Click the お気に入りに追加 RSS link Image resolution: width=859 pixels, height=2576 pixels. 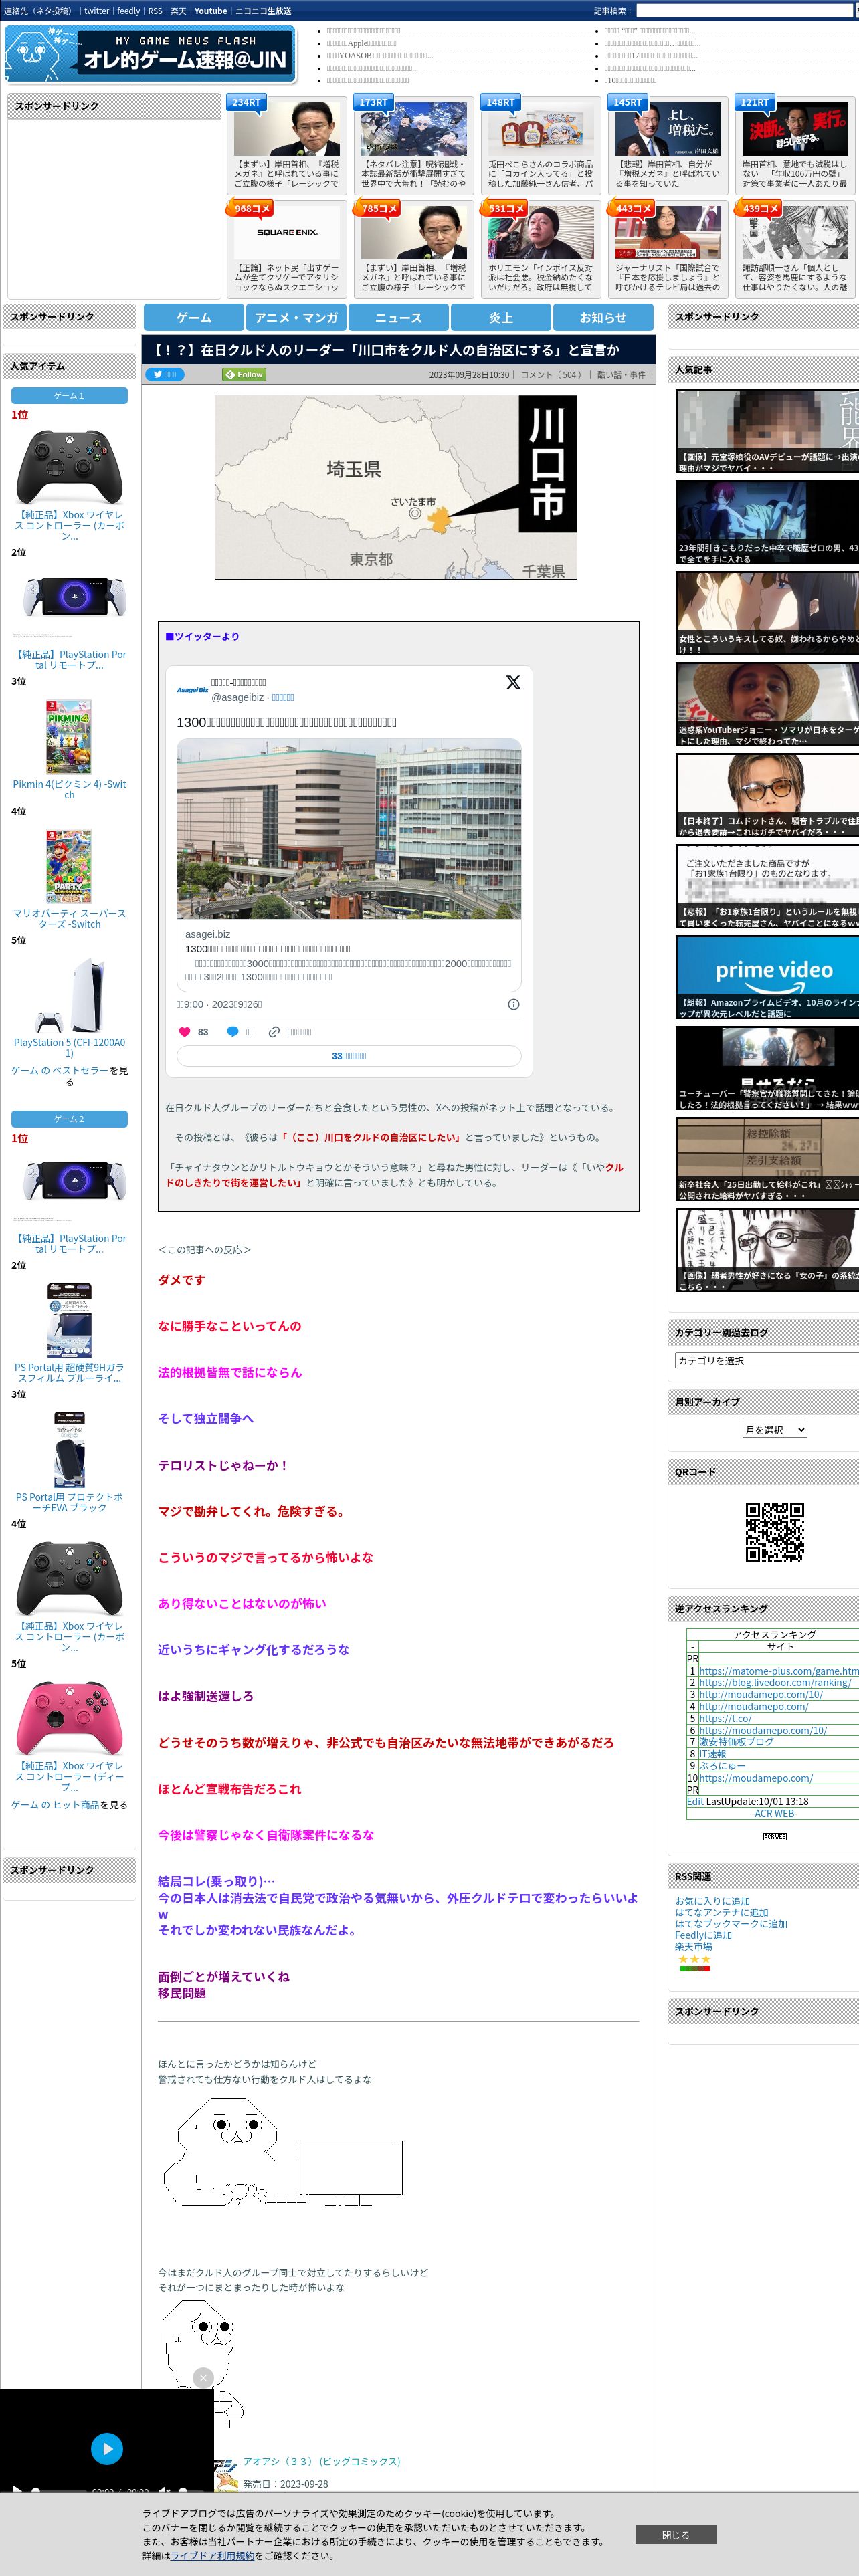pos(712,1901)
